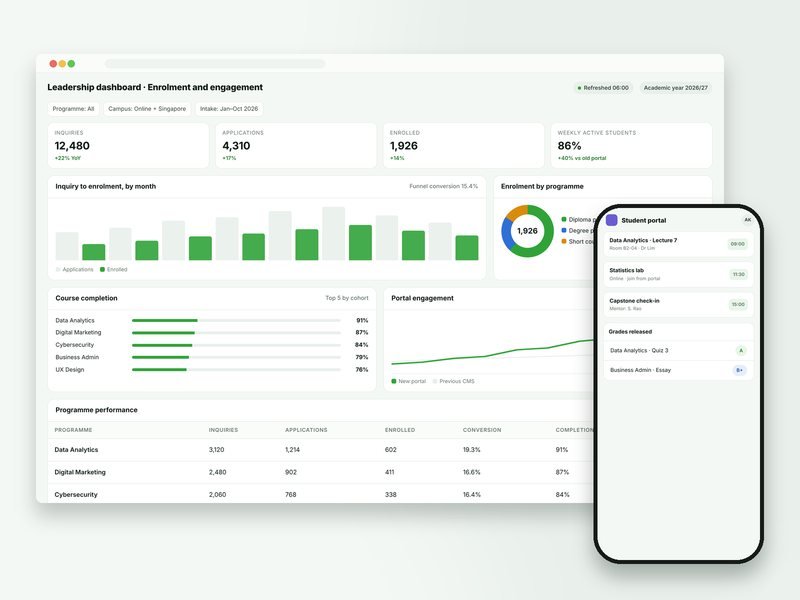Click the green New portal legend marker
Image resolution: width=800 pixels, height=600 pixels.
(394, 381)
